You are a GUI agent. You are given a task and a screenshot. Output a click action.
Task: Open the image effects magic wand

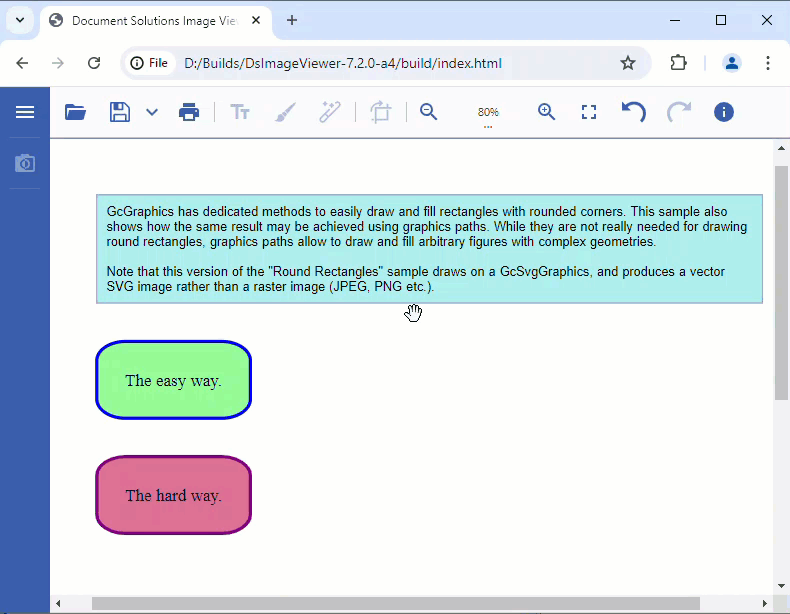330,112
